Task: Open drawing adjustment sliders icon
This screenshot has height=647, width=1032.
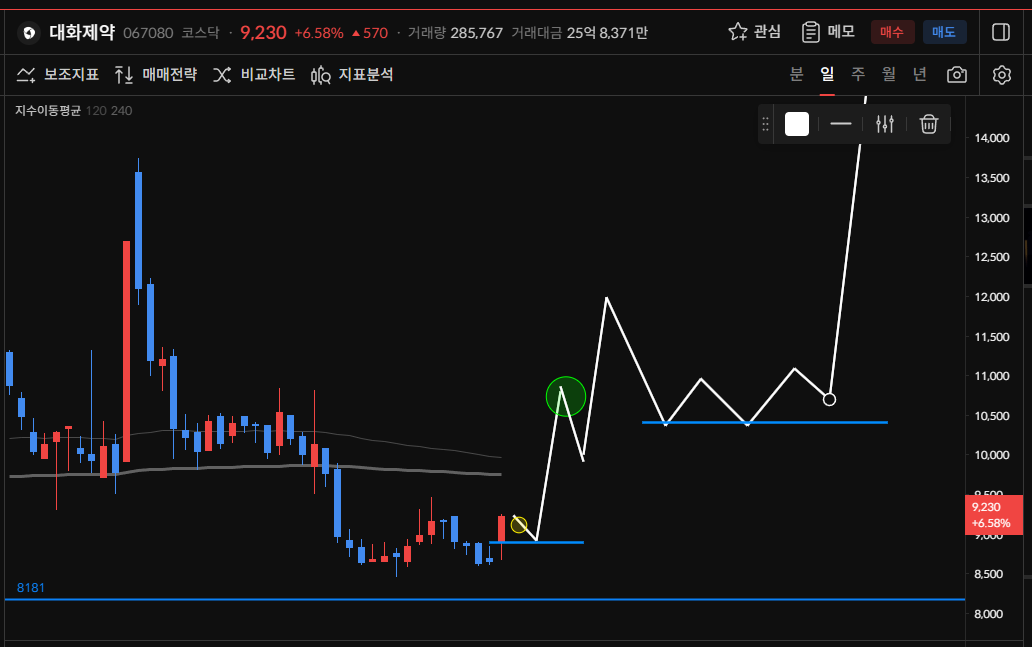Action: (885, 124)
